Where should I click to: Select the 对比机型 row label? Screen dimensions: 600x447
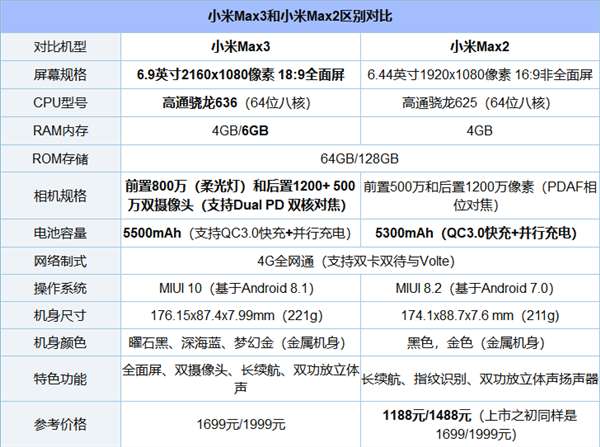pos(60,47)
